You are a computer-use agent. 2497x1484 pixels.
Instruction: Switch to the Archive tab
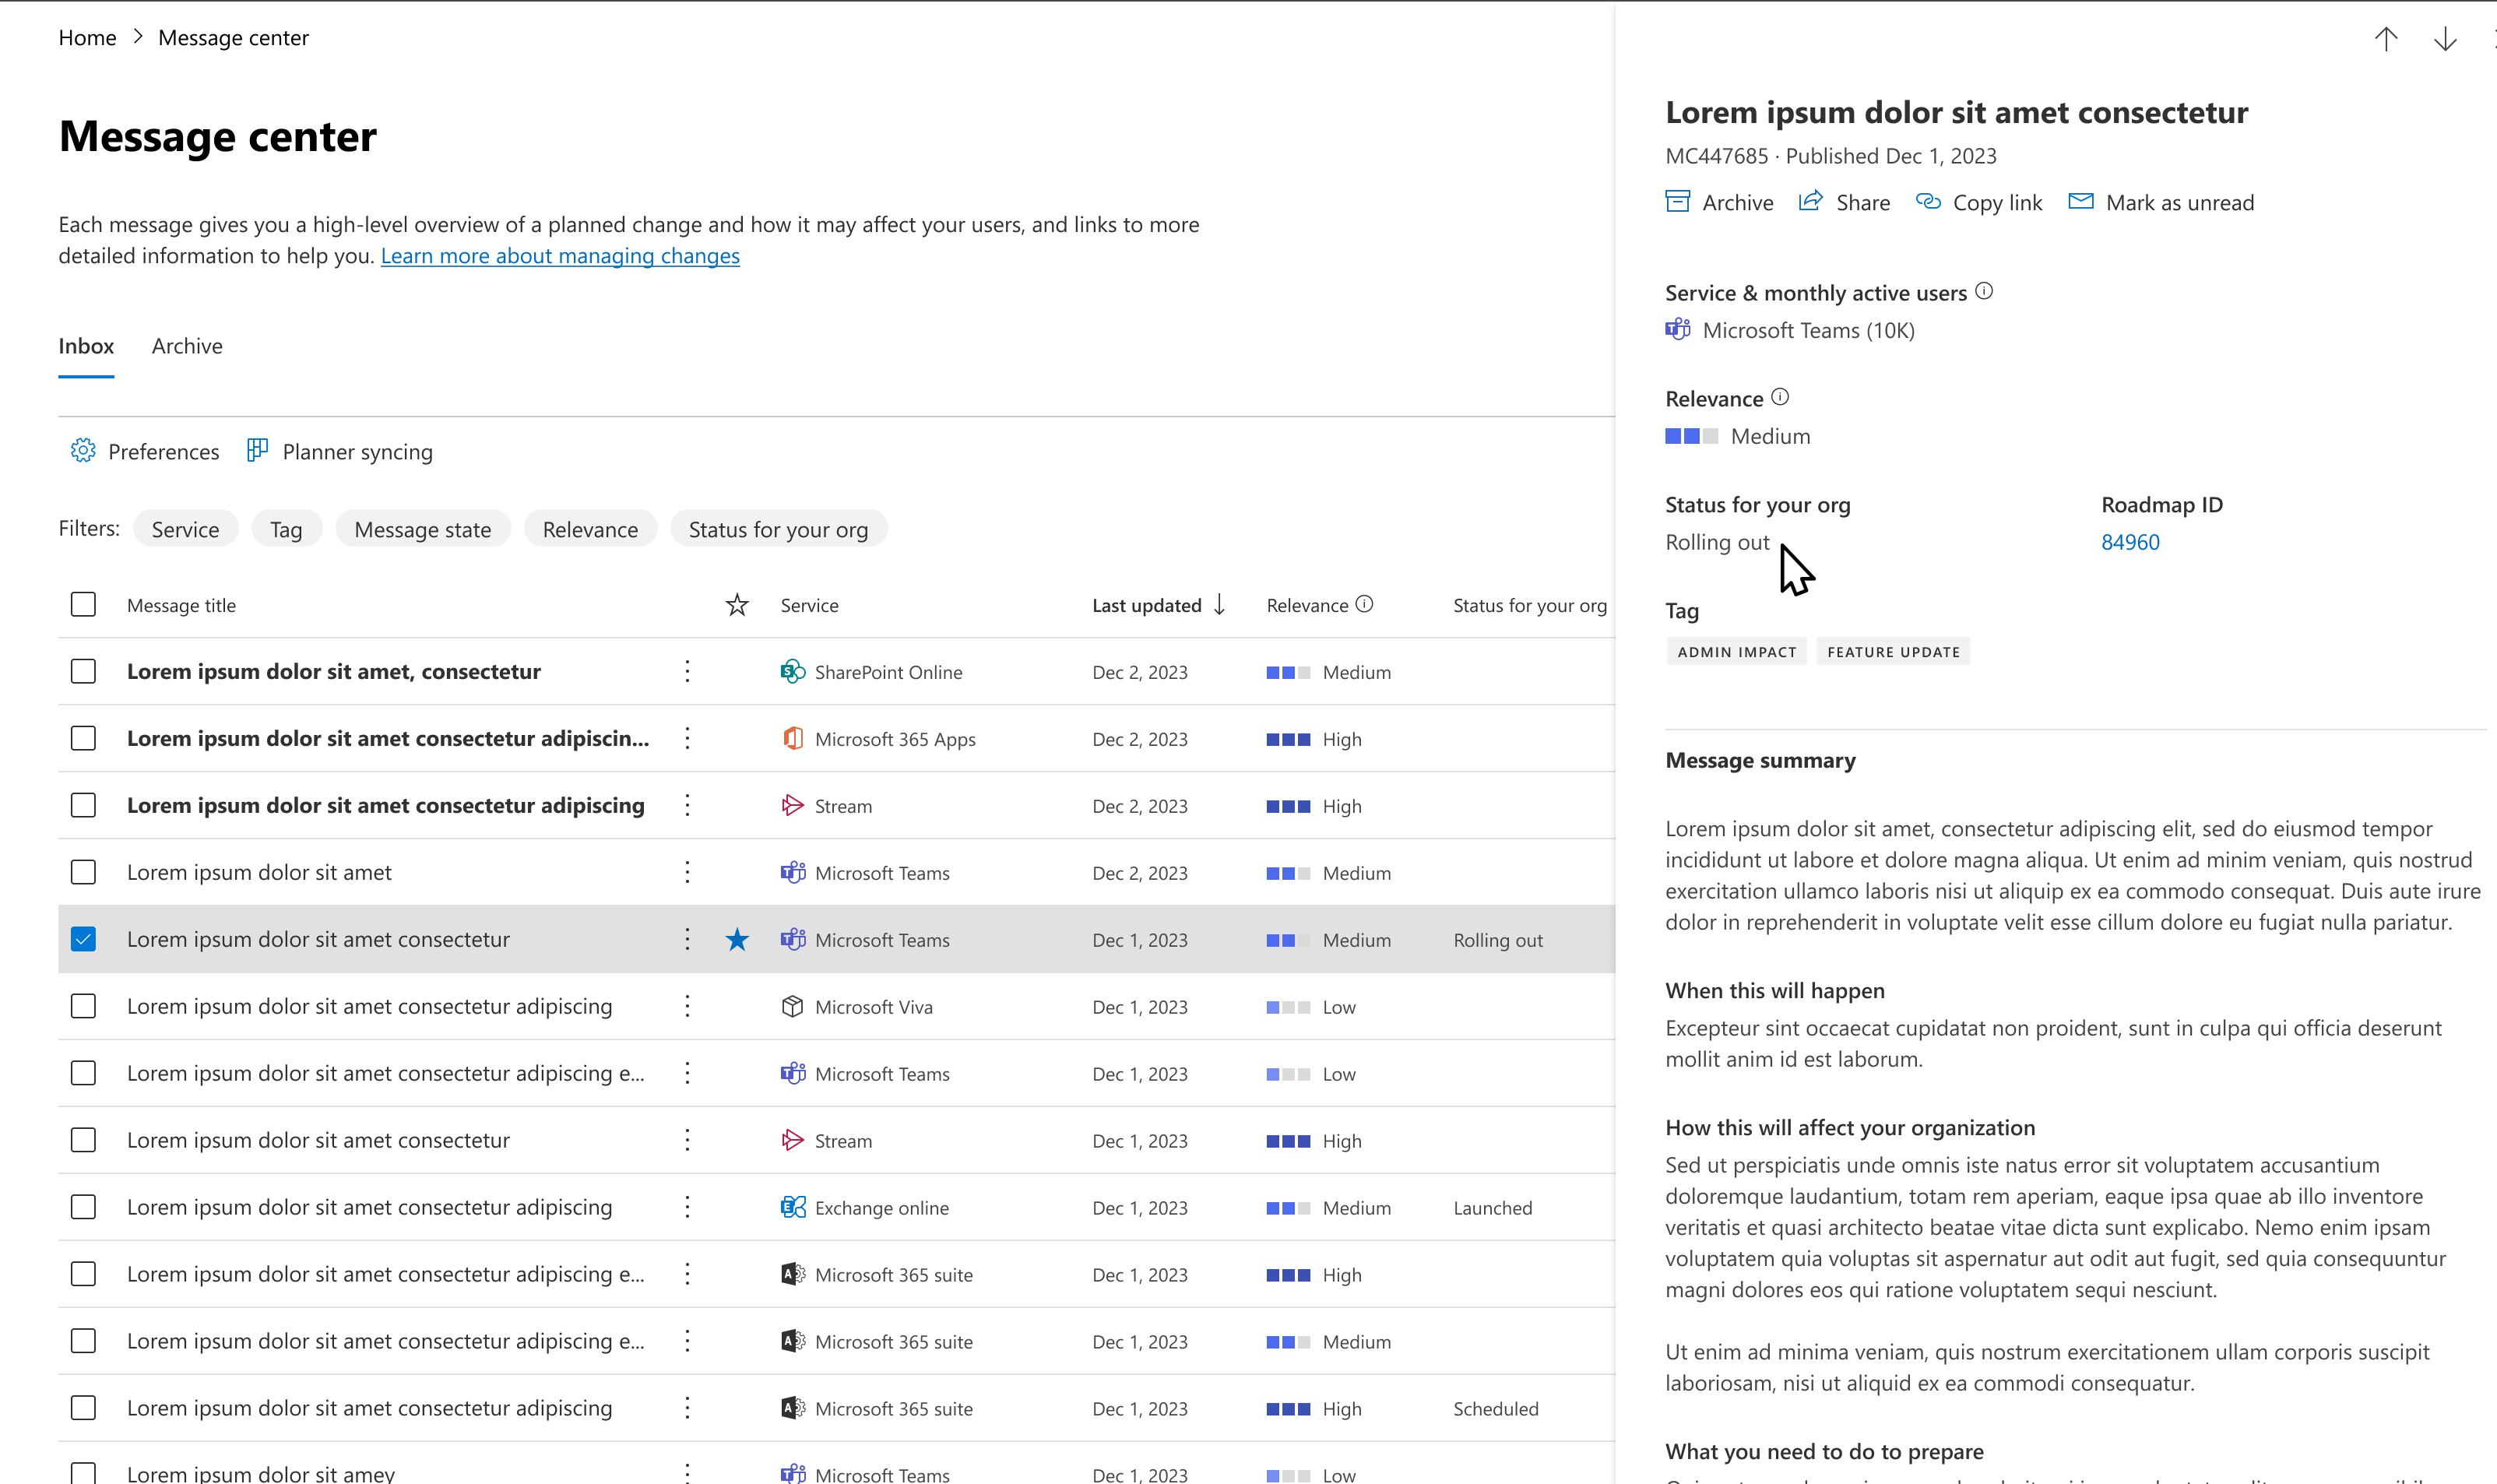[x=185, y=344]
